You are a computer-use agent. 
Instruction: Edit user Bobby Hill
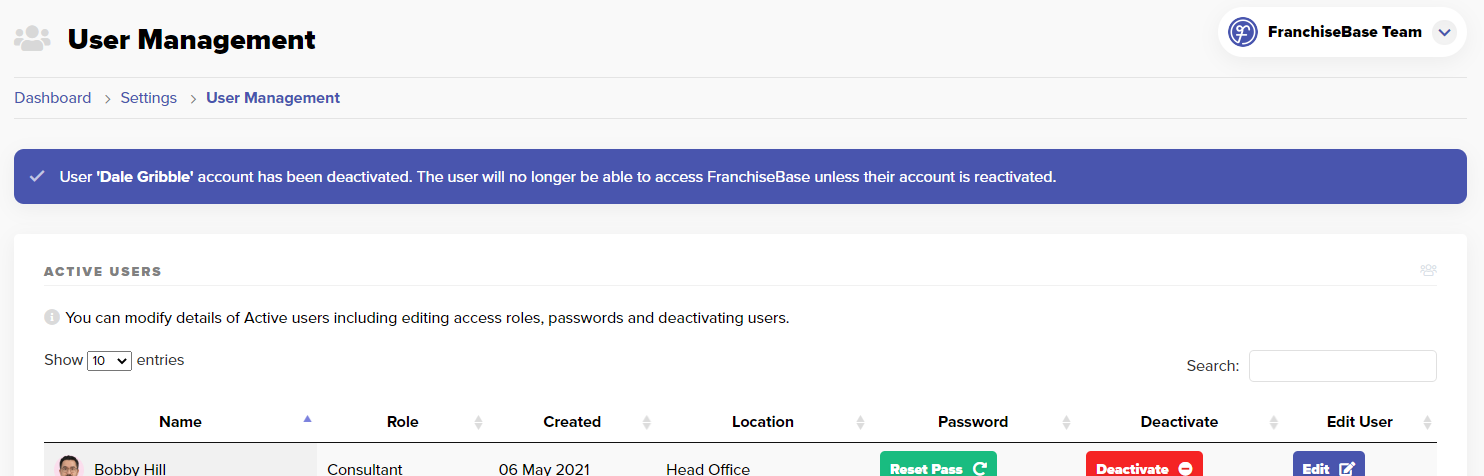[x=1328, y=467]
